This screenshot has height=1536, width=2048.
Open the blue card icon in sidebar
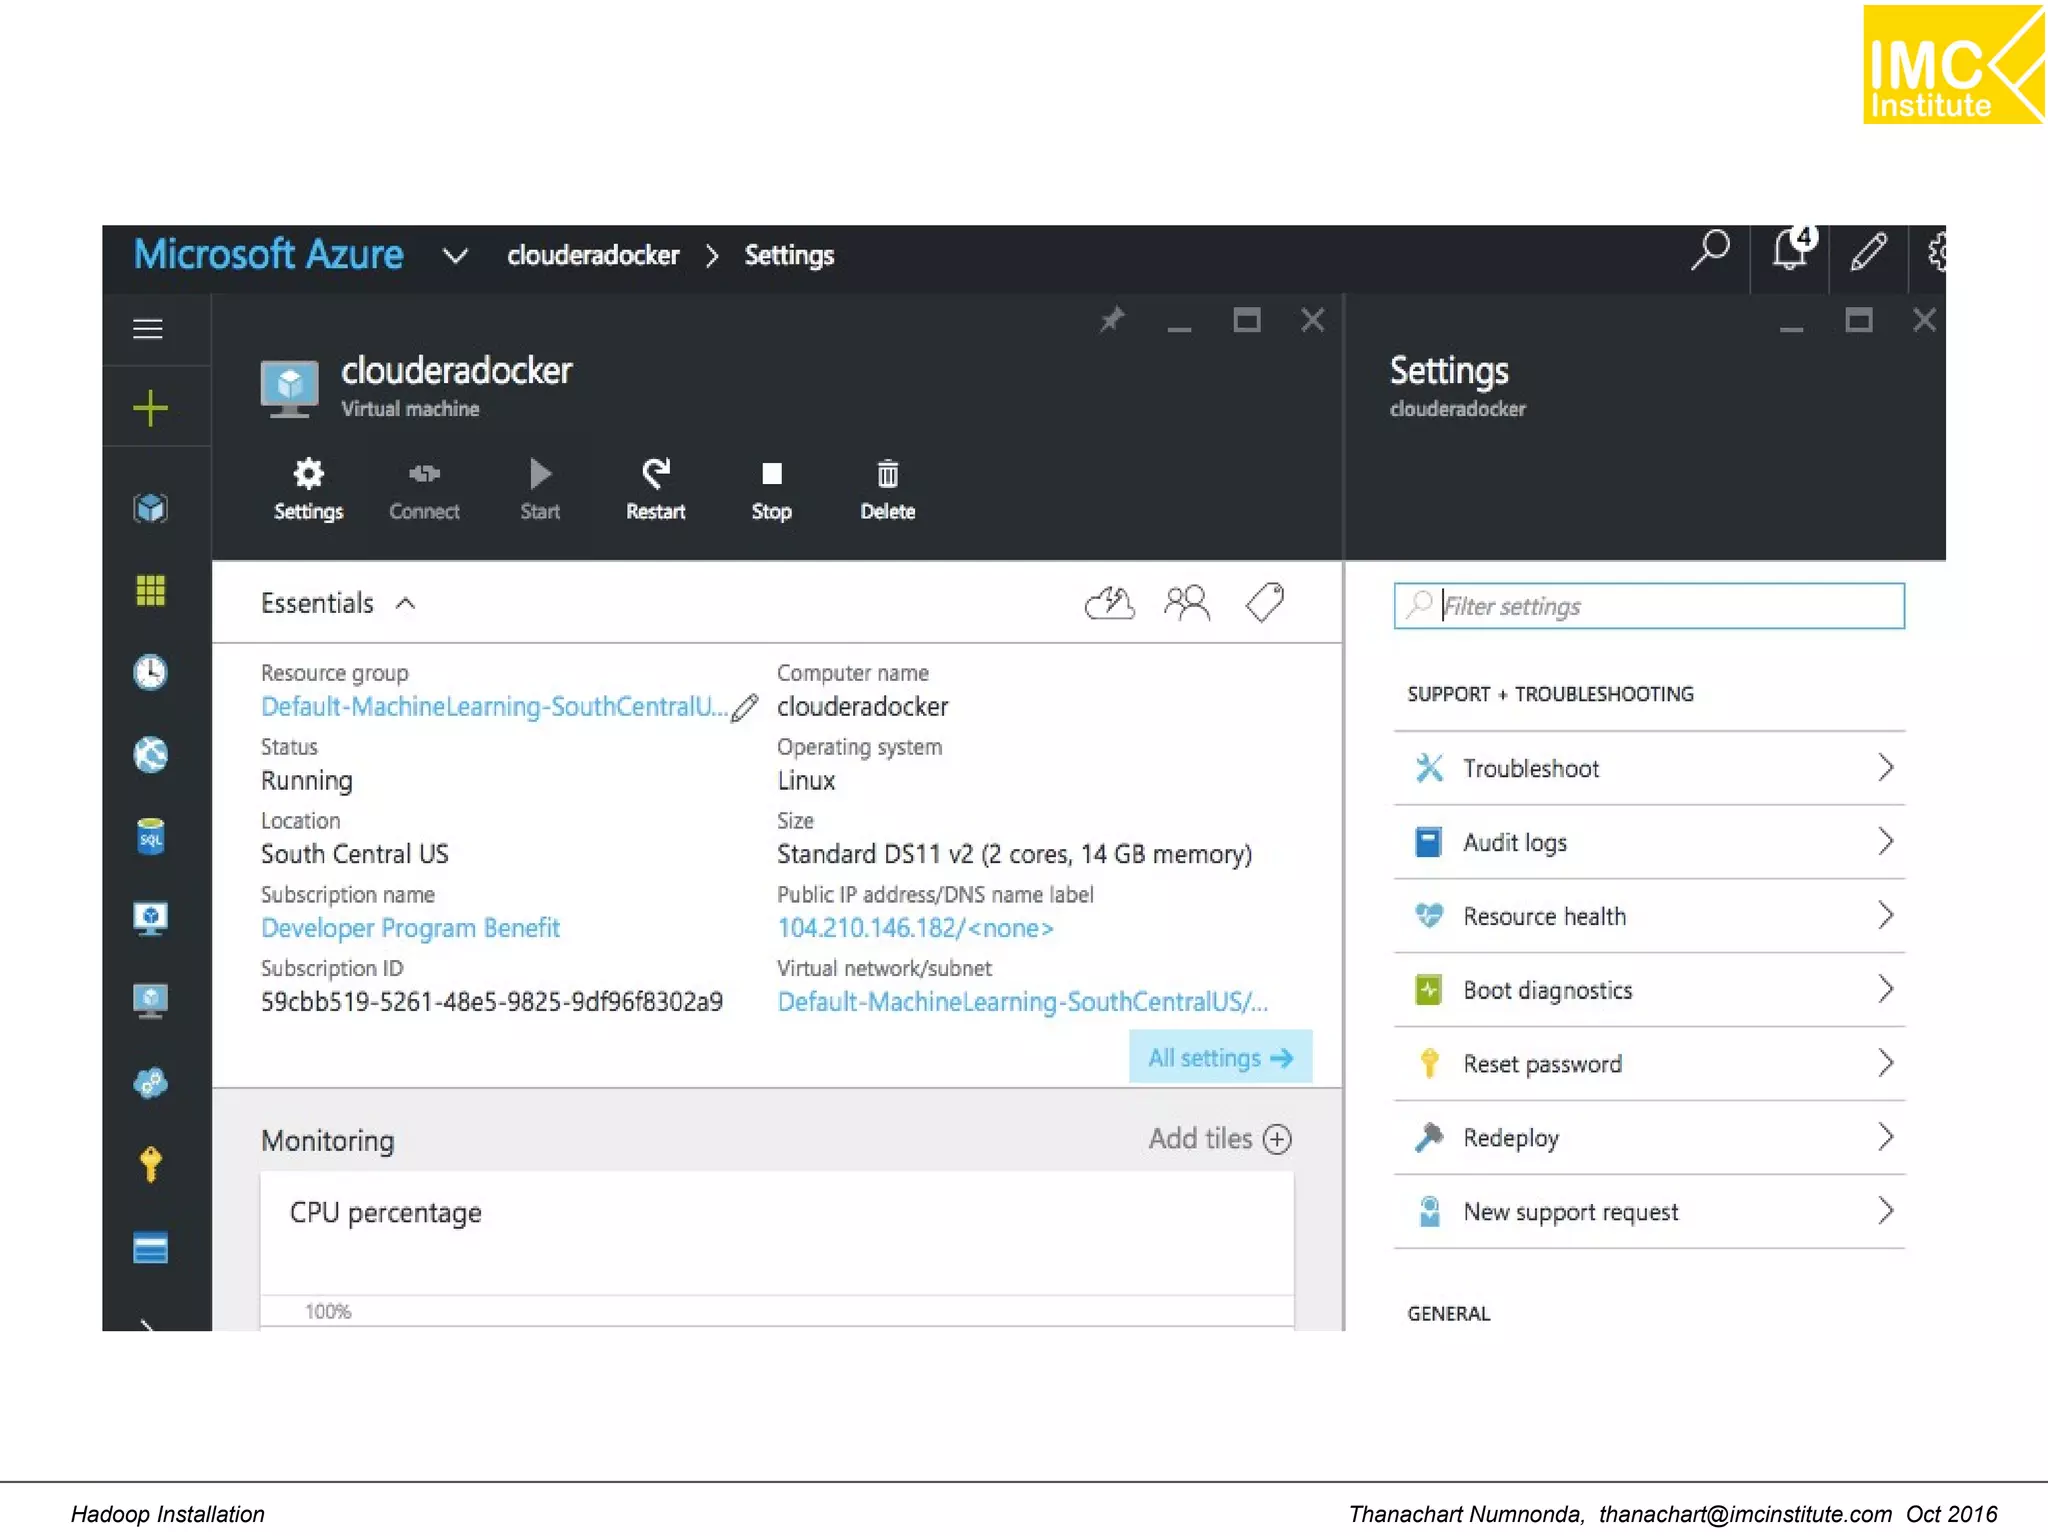click(x=150, y=1248)
